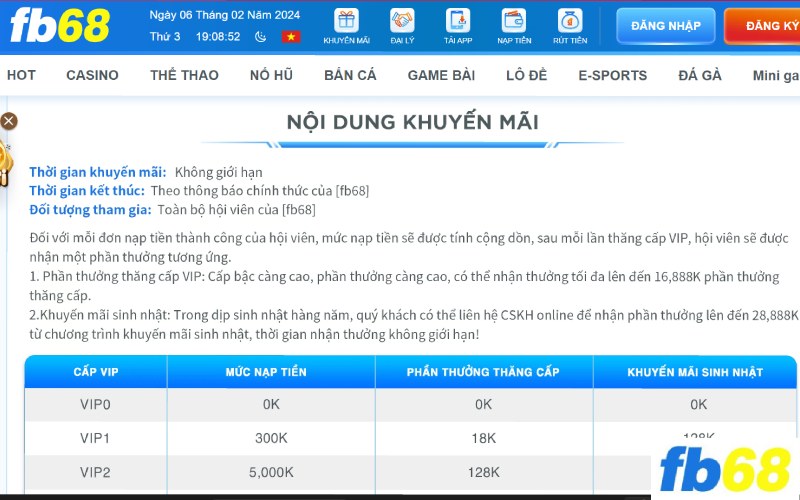Click the VIP0 table cell
Viewport: 800px width, 500px height.
95,405
